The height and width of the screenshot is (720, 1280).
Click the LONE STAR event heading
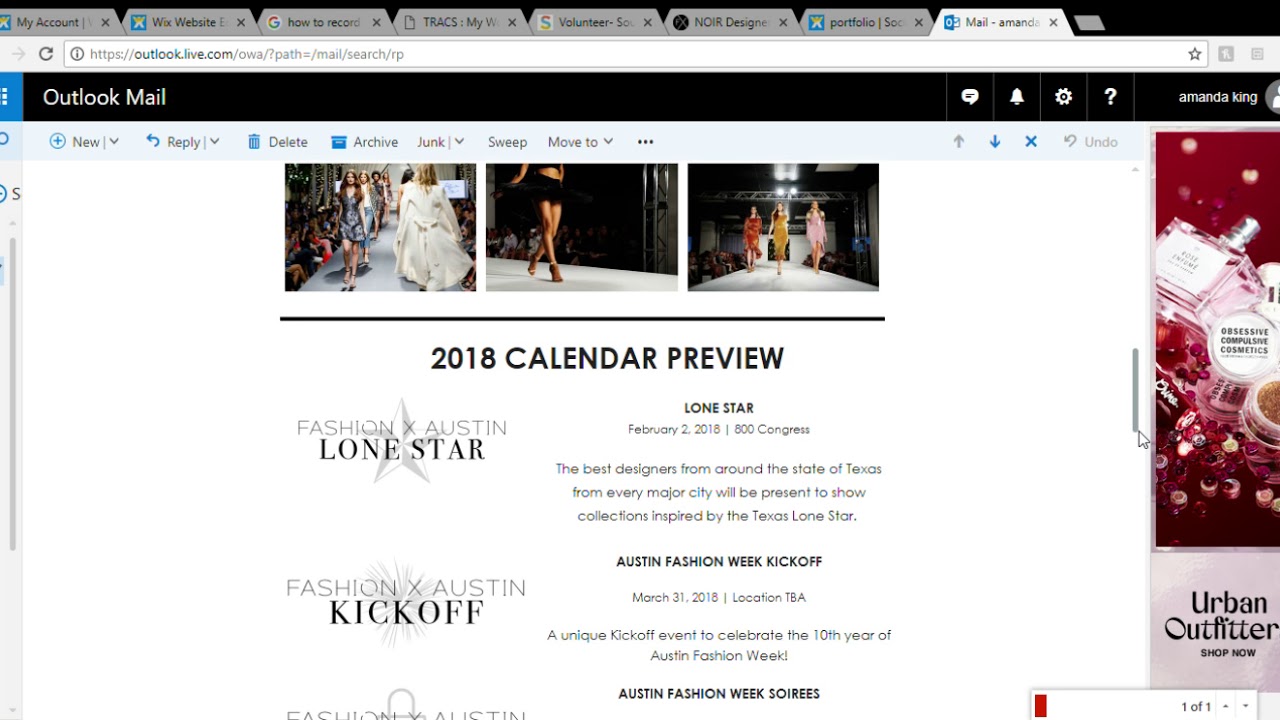[719, 408]
